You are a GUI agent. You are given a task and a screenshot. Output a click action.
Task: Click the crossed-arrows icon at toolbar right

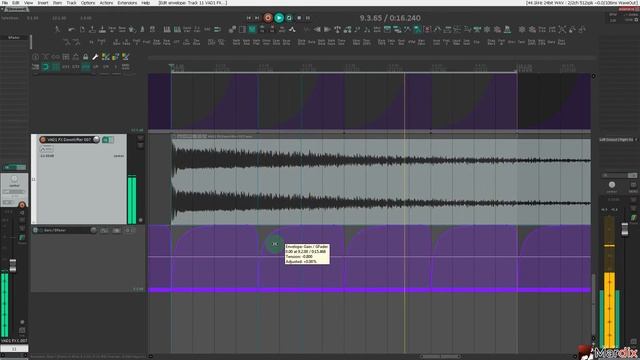pyautogui.click(x=562, y=29)
